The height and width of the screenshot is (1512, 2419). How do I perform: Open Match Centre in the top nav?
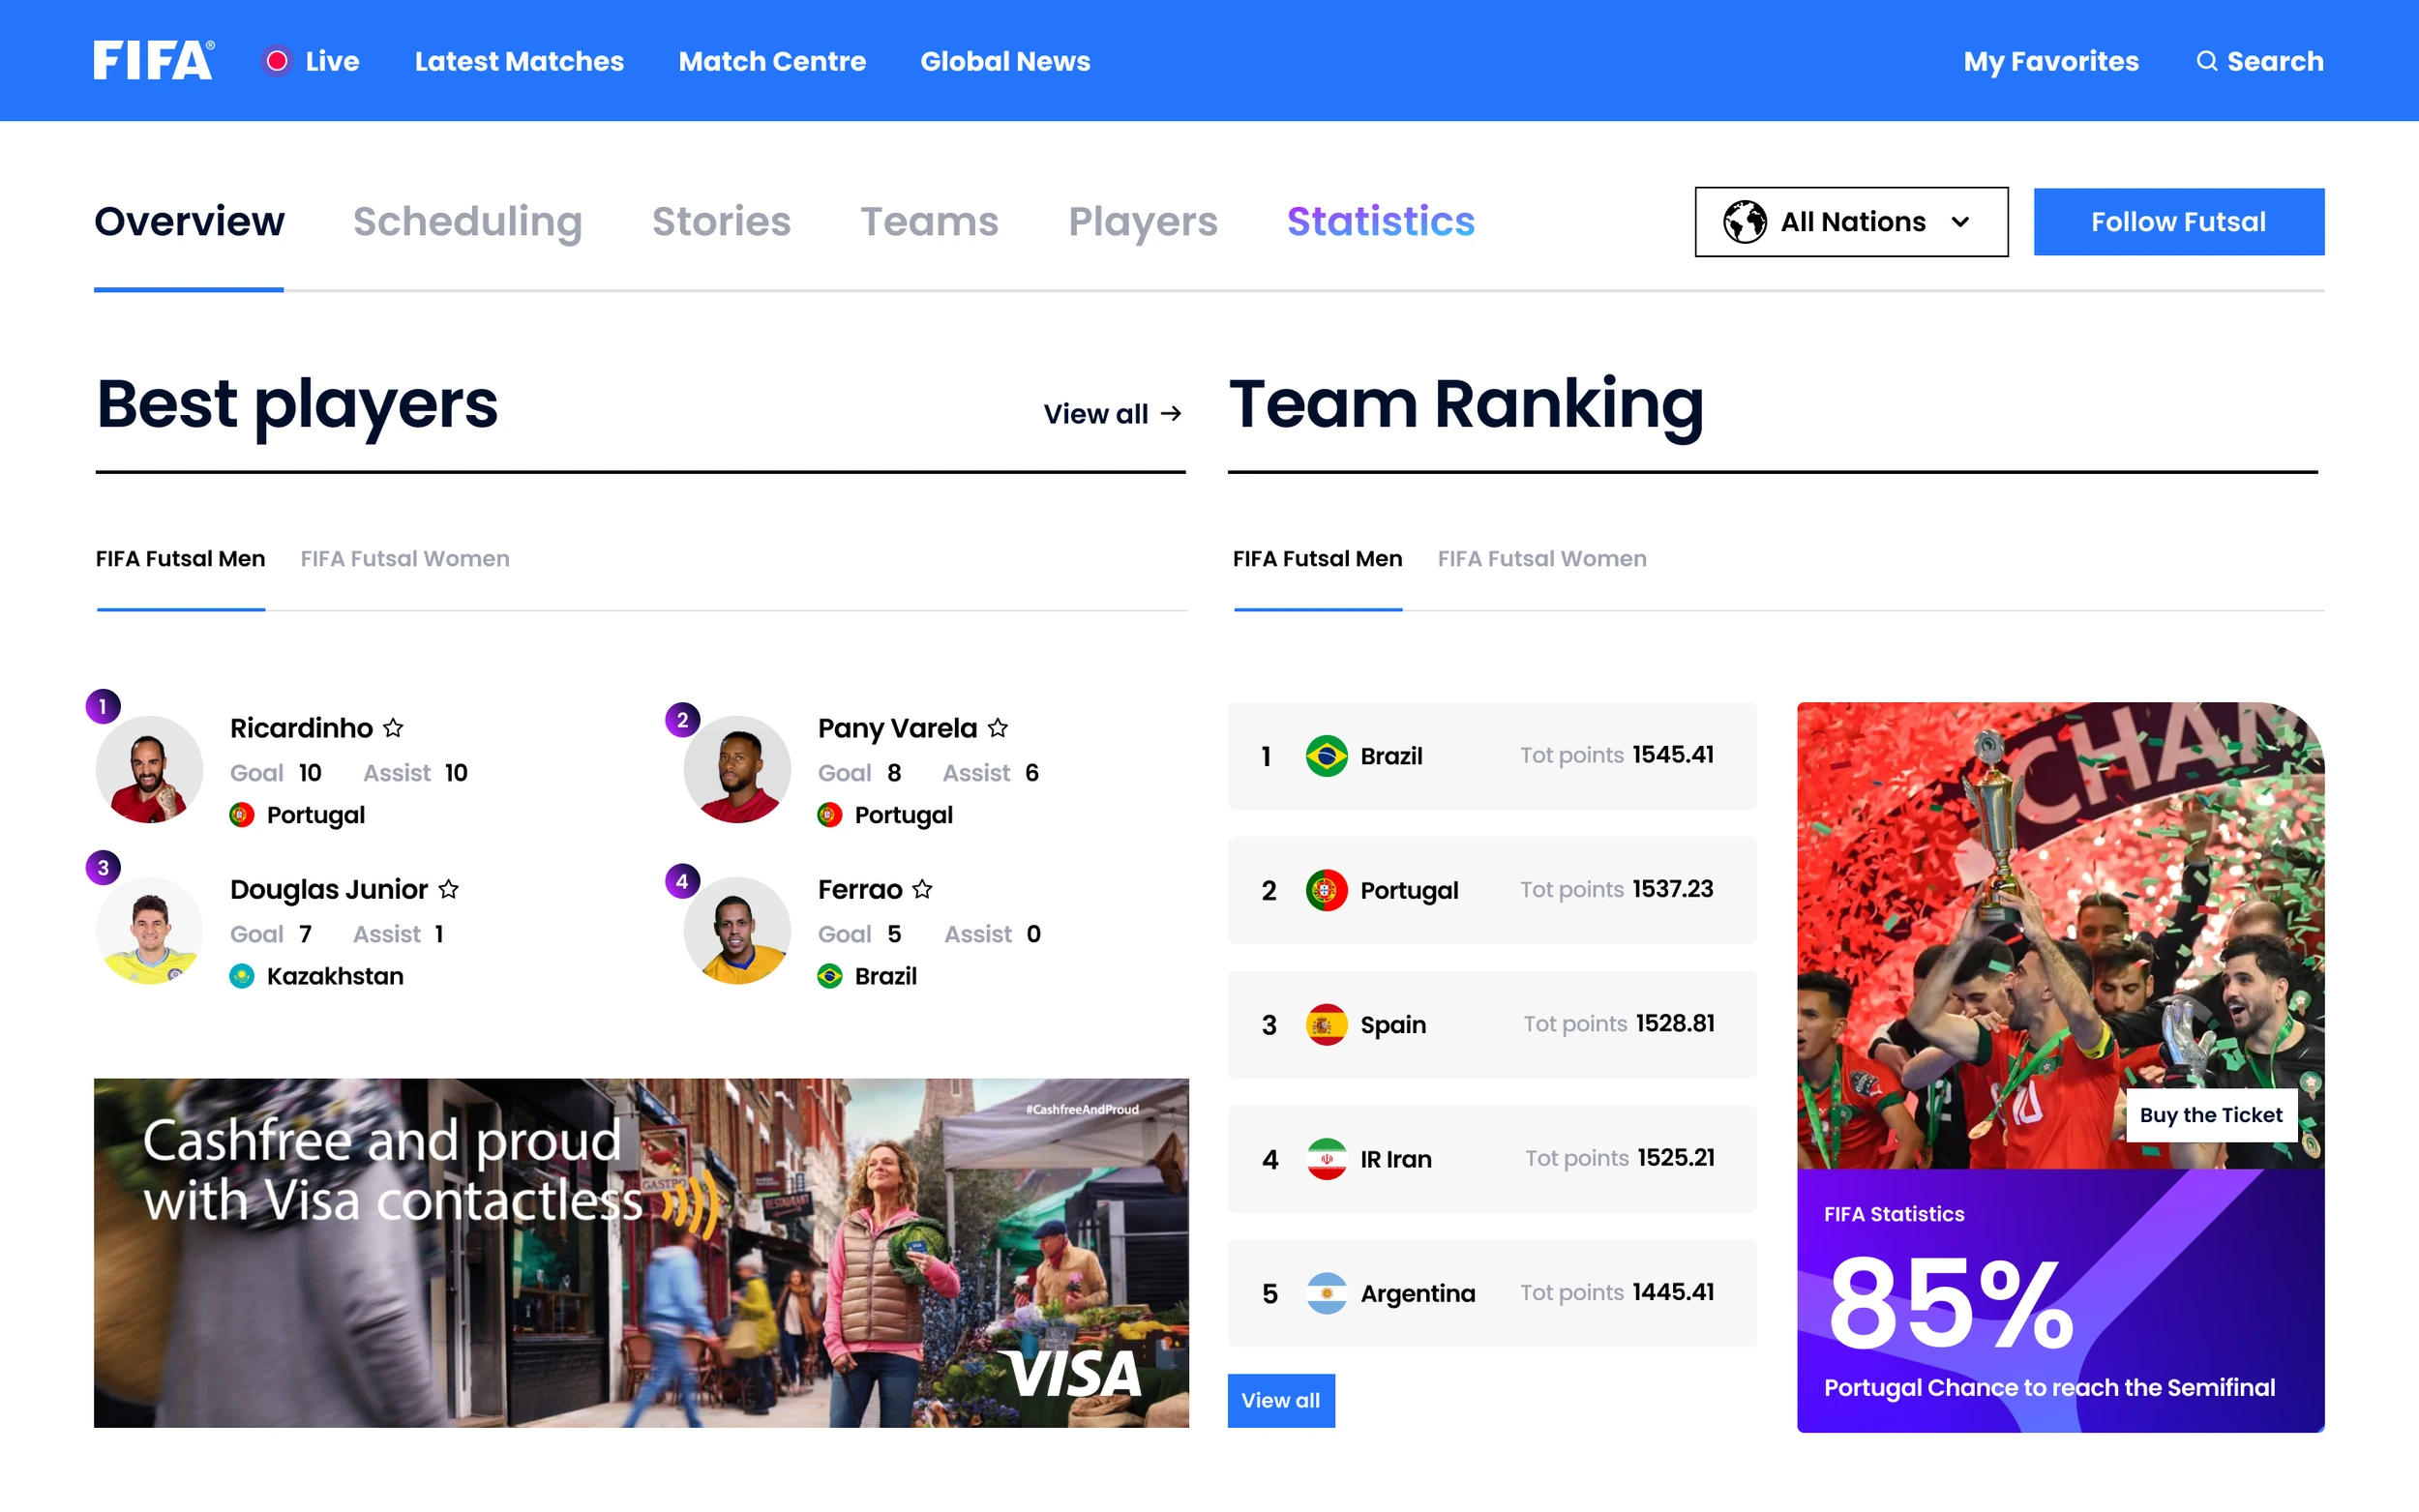point(772,61)
